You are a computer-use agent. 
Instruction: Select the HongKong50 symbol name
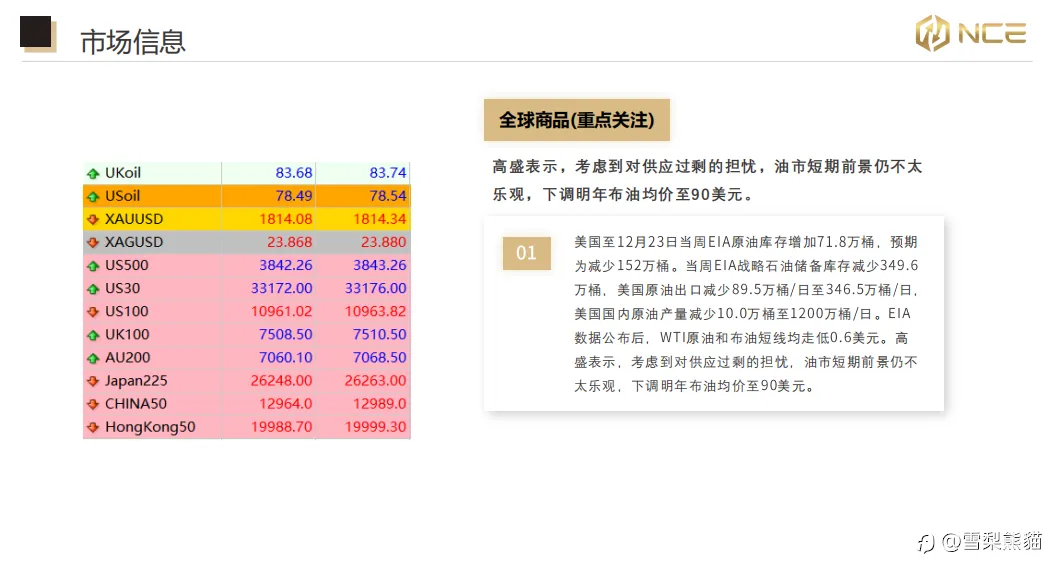click(150, 427)
